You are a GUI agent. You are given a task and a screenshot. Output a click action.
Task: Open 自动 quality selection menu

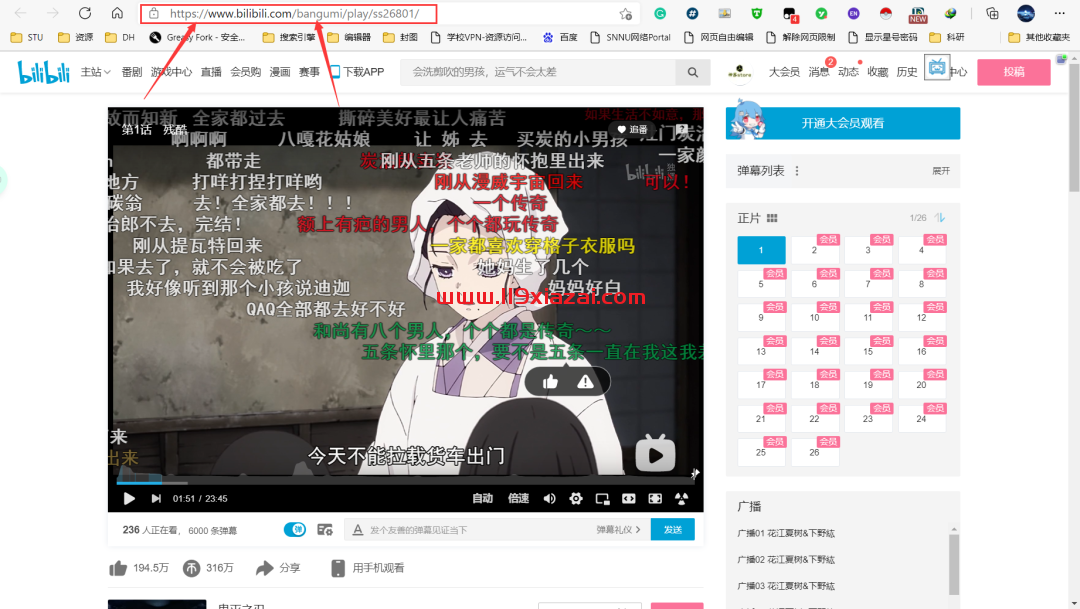pos(482,498)
